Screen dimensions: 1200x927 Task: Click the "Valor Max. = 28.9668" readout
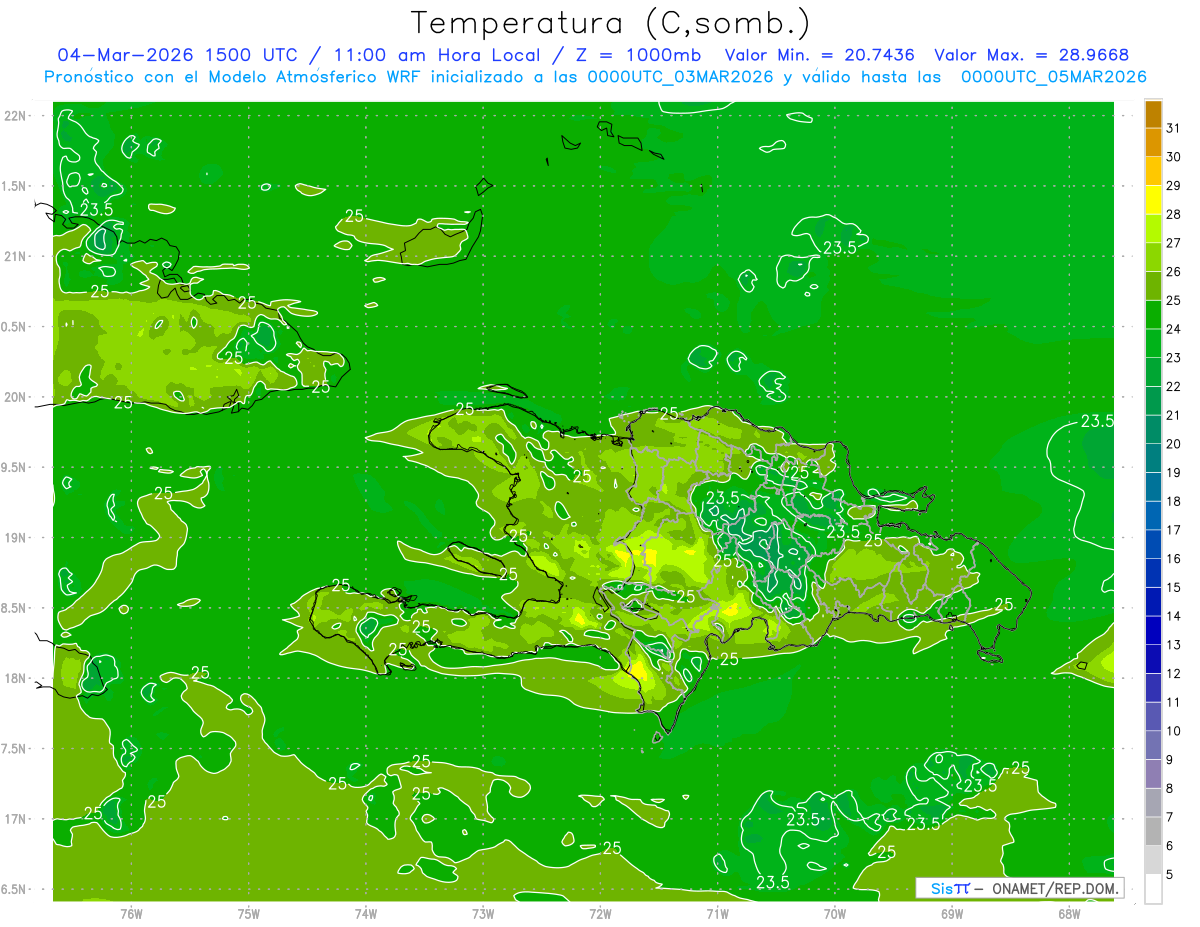(1031, 55)
